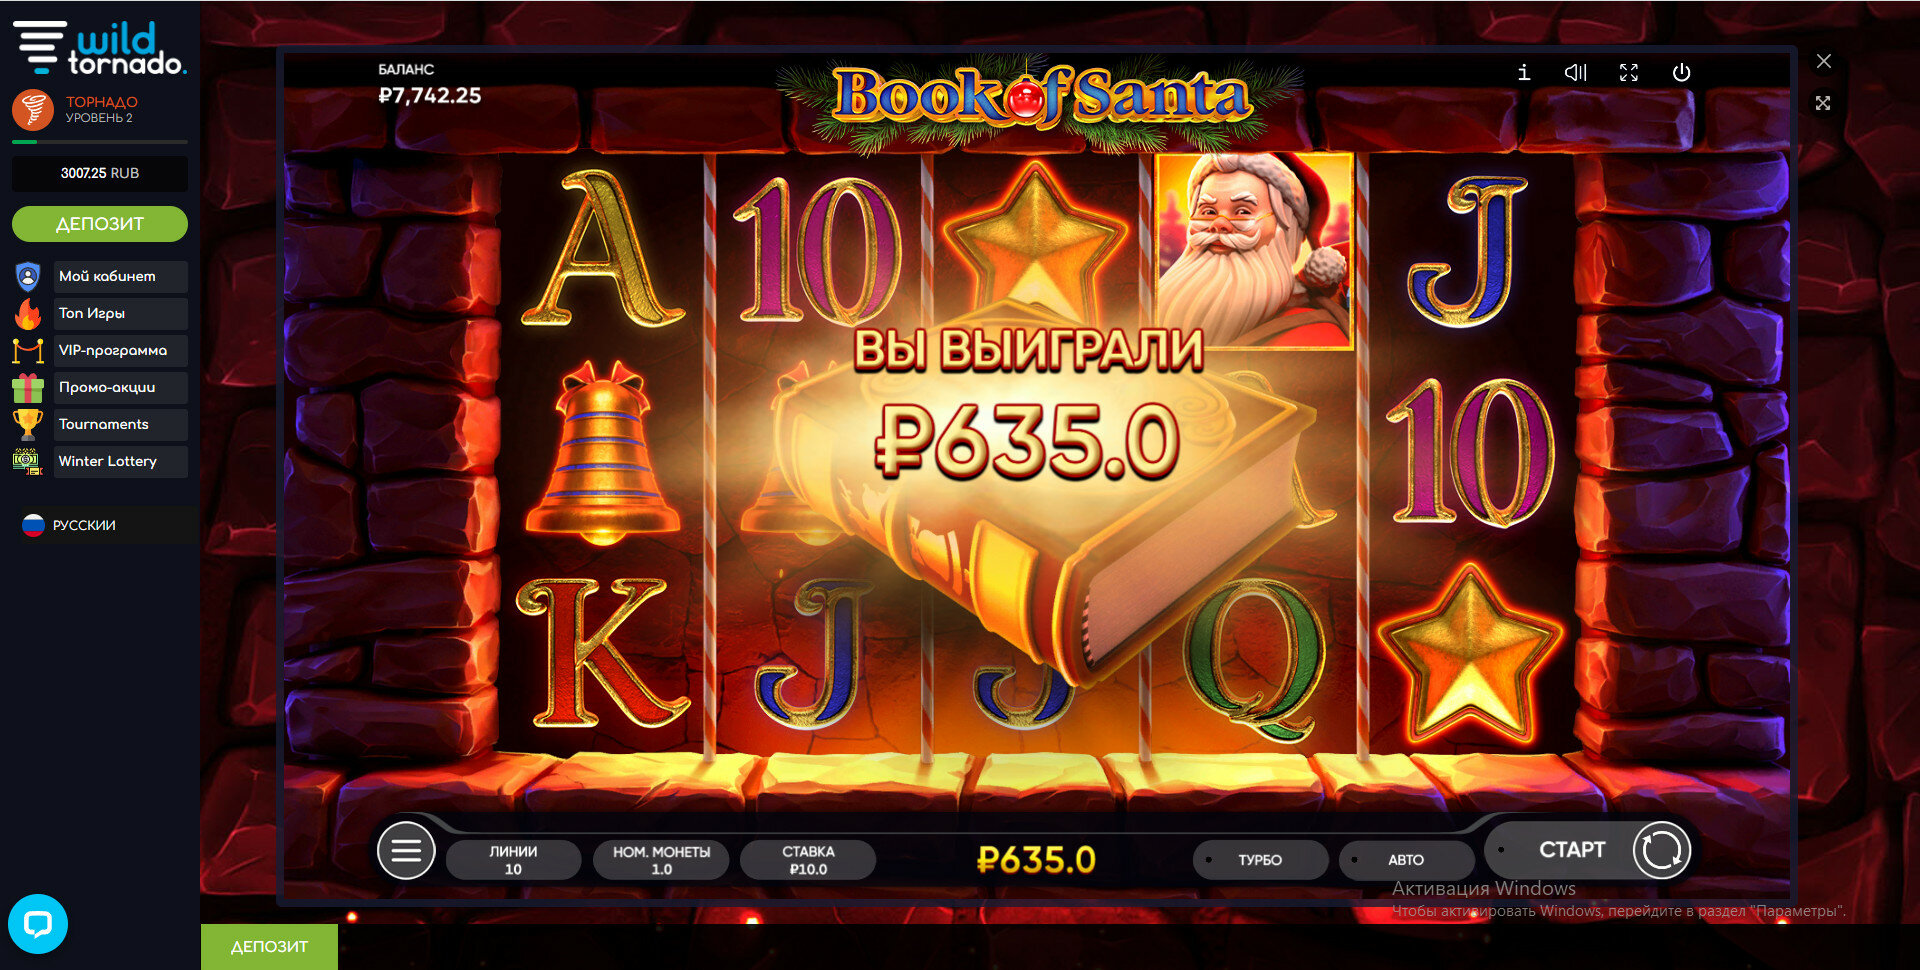The width and height of the screenshot is (1920, 970).
Task: Click the Wild Tornado hamburger logo
Action: [40, 46]
